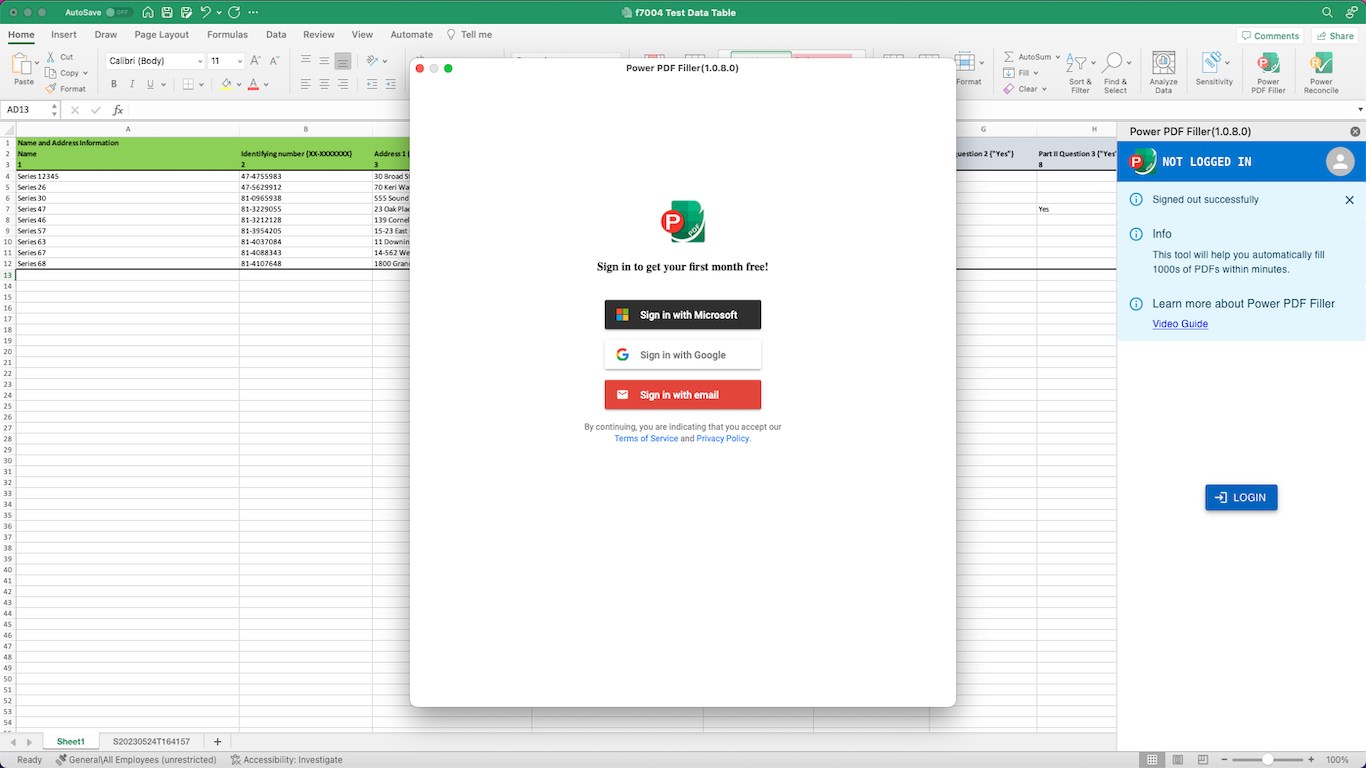Image resolution: width=1366 pixels, height=768 pixels.
Task: Open the Home icon in title bar
Action: tap(148, 12)
